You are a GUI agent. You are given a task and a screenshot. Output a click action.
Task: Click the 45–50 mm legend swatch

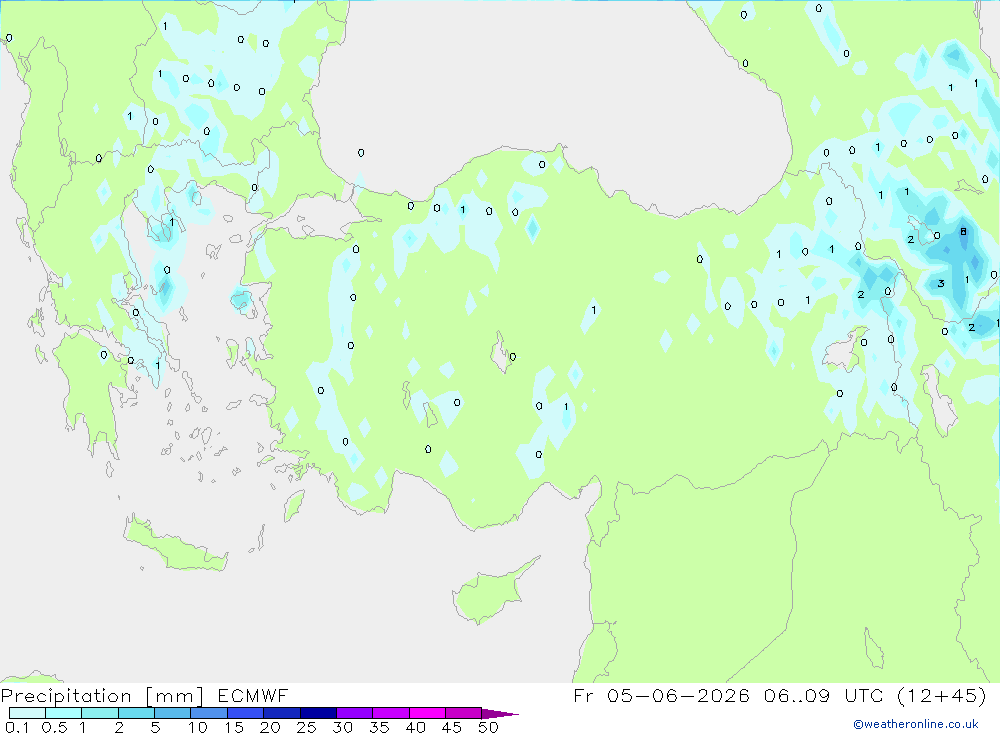click(x=464, y=713)
